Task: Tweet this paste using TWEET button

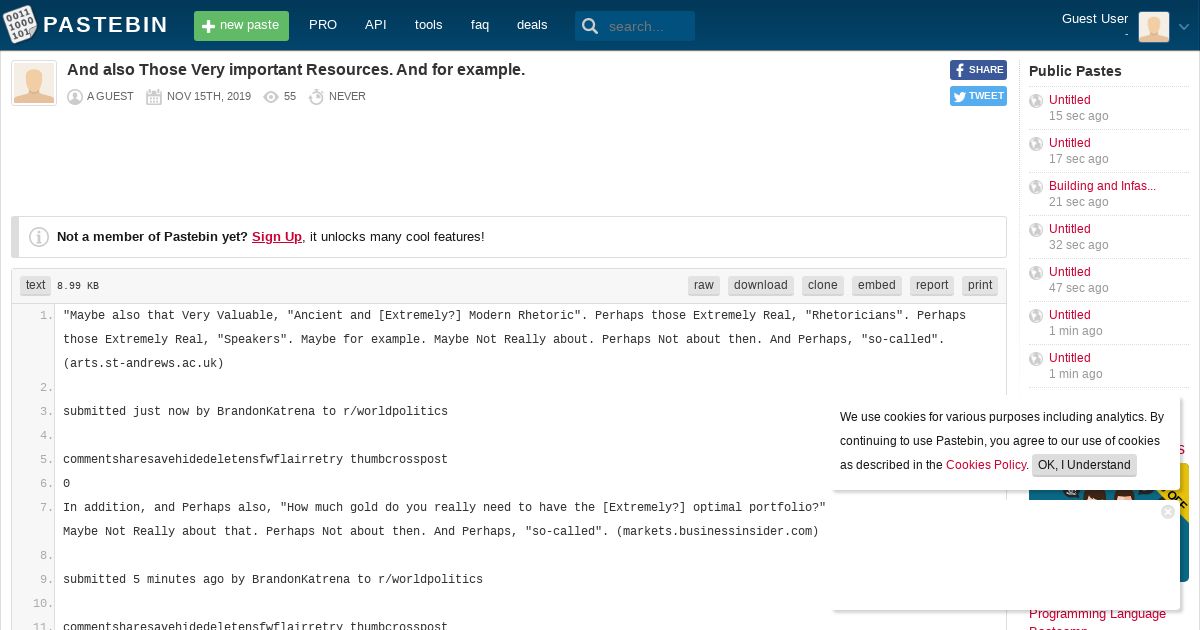Action: point(978,96)
